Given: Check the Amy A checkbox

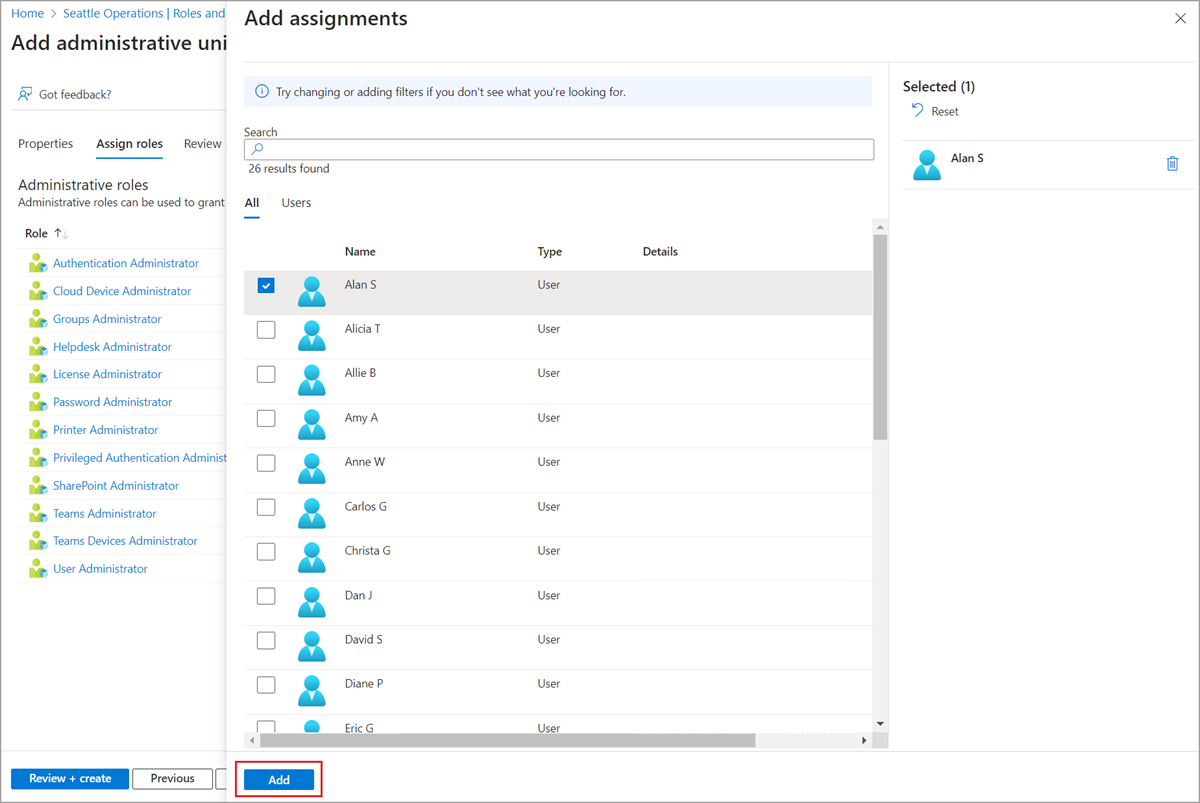Looking at the screenshot, I should (266, 418).
